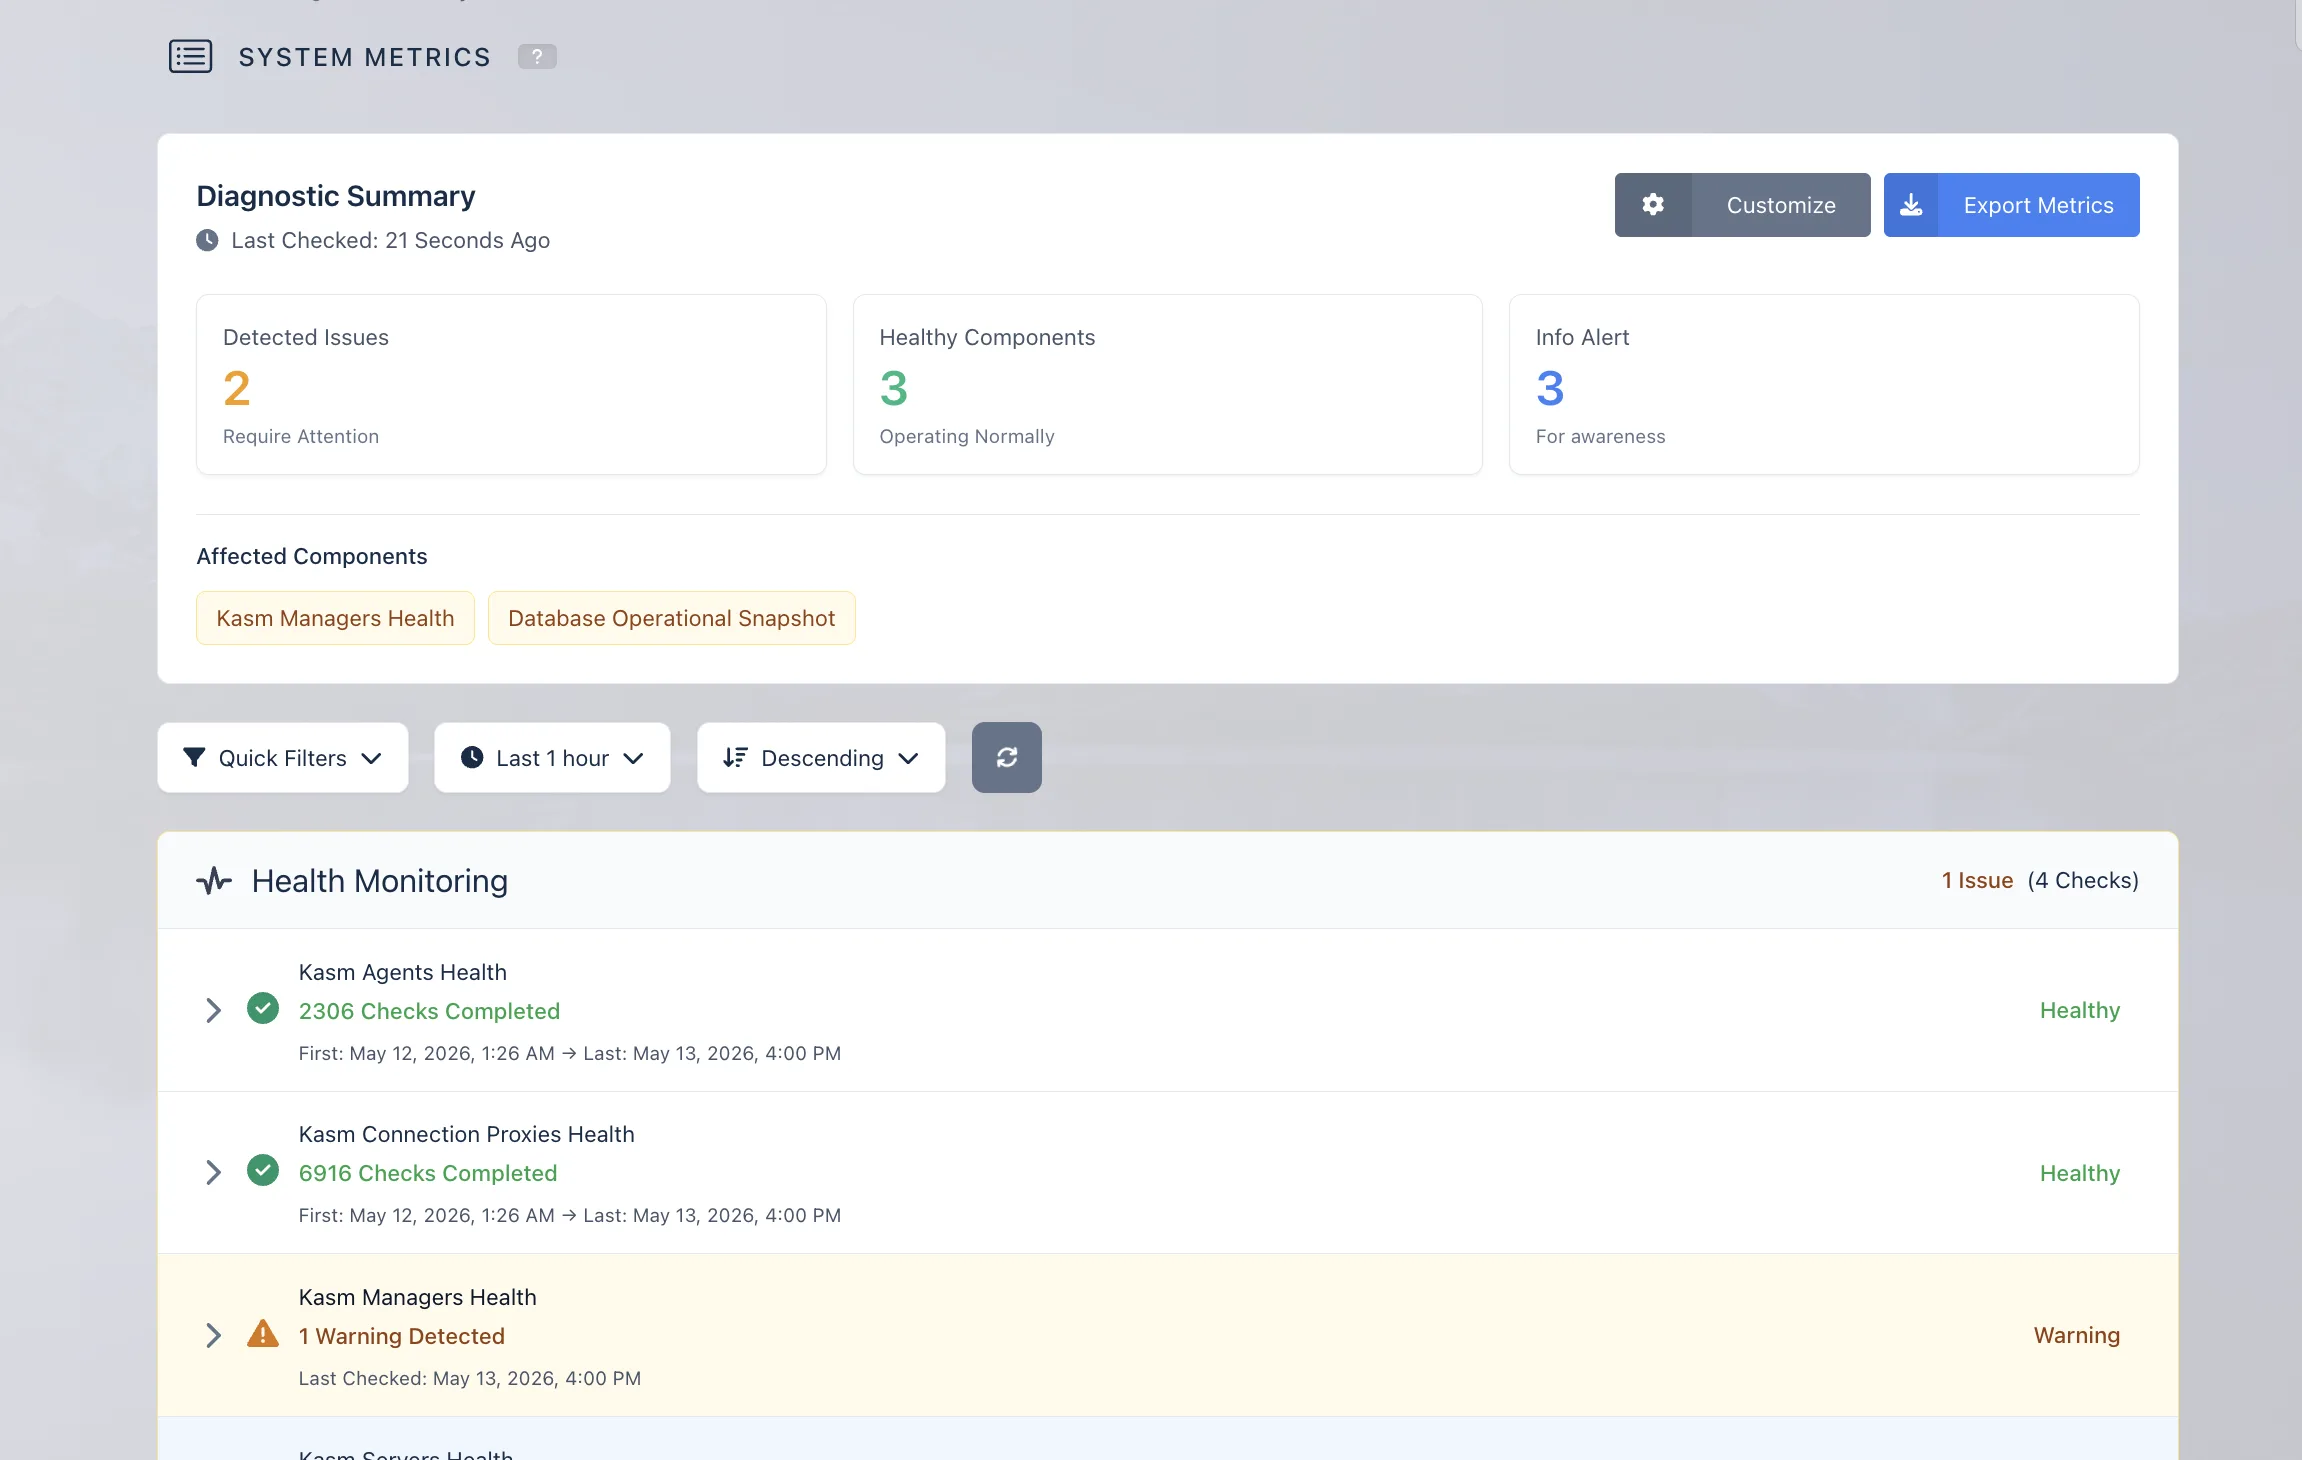Image resolution: width=2302 pixels, height=1460 pixels.
Task: Click the green check icon for Connection Proxies Health
Action: [x=263, y=1170]
